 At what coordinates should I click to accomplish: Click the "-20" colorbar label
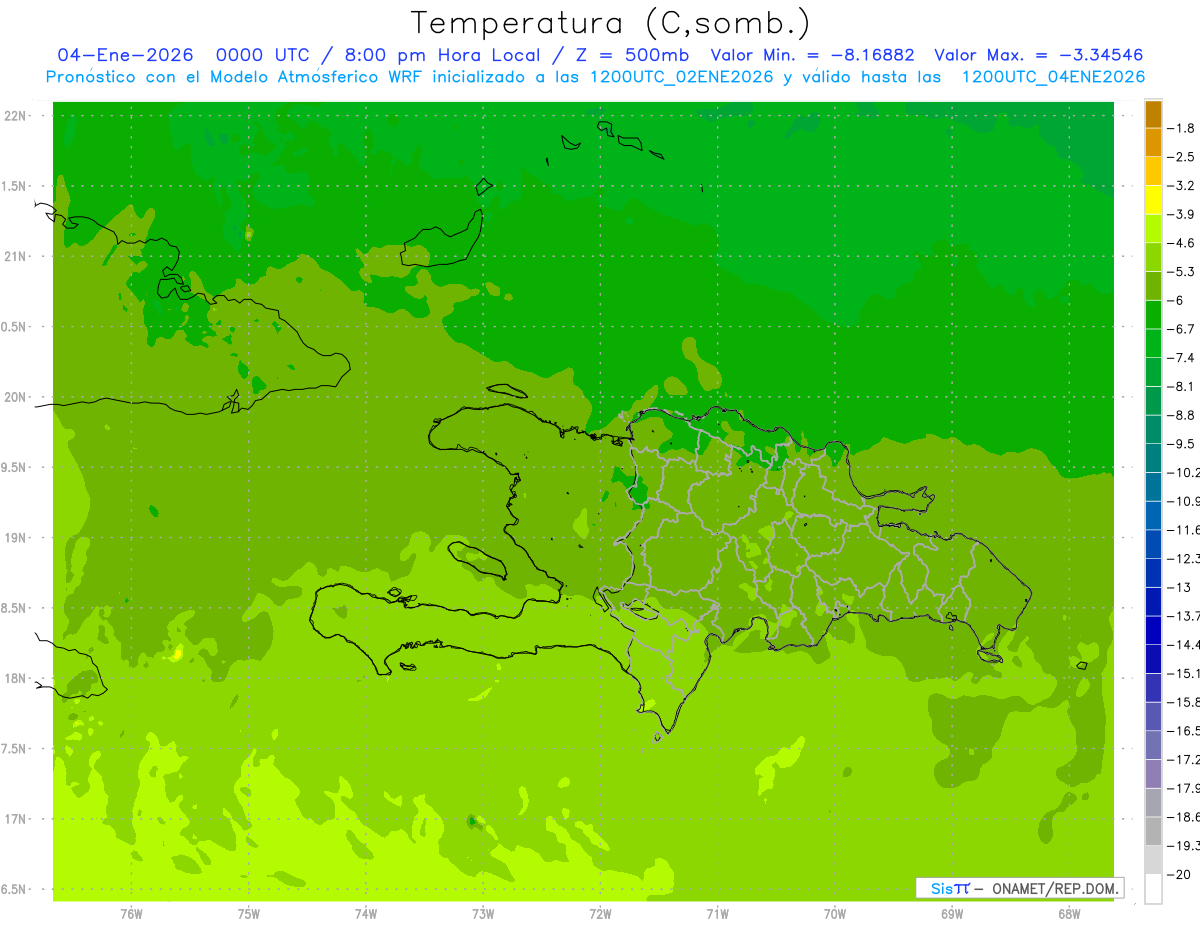pos(1180,874)
